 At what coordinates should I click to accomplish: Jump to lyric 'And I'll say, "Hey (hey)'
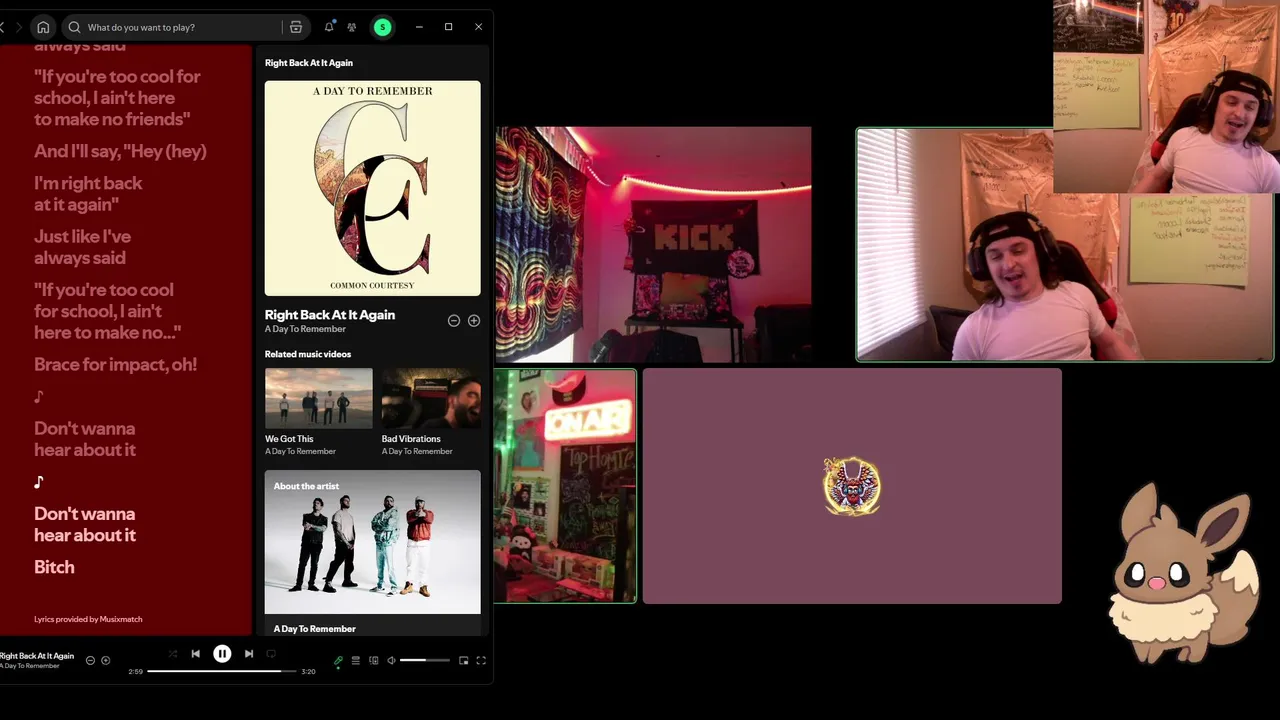click(120, 151)
